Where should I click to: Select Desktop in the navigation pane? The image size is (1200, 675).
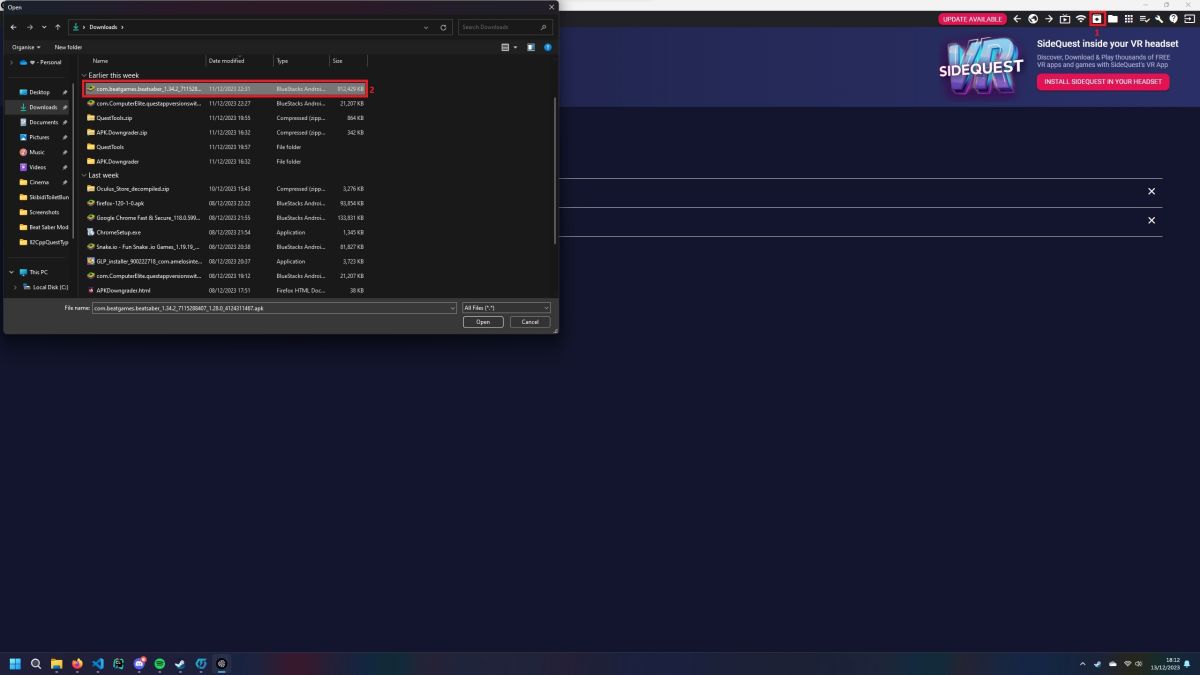(39, 92)
